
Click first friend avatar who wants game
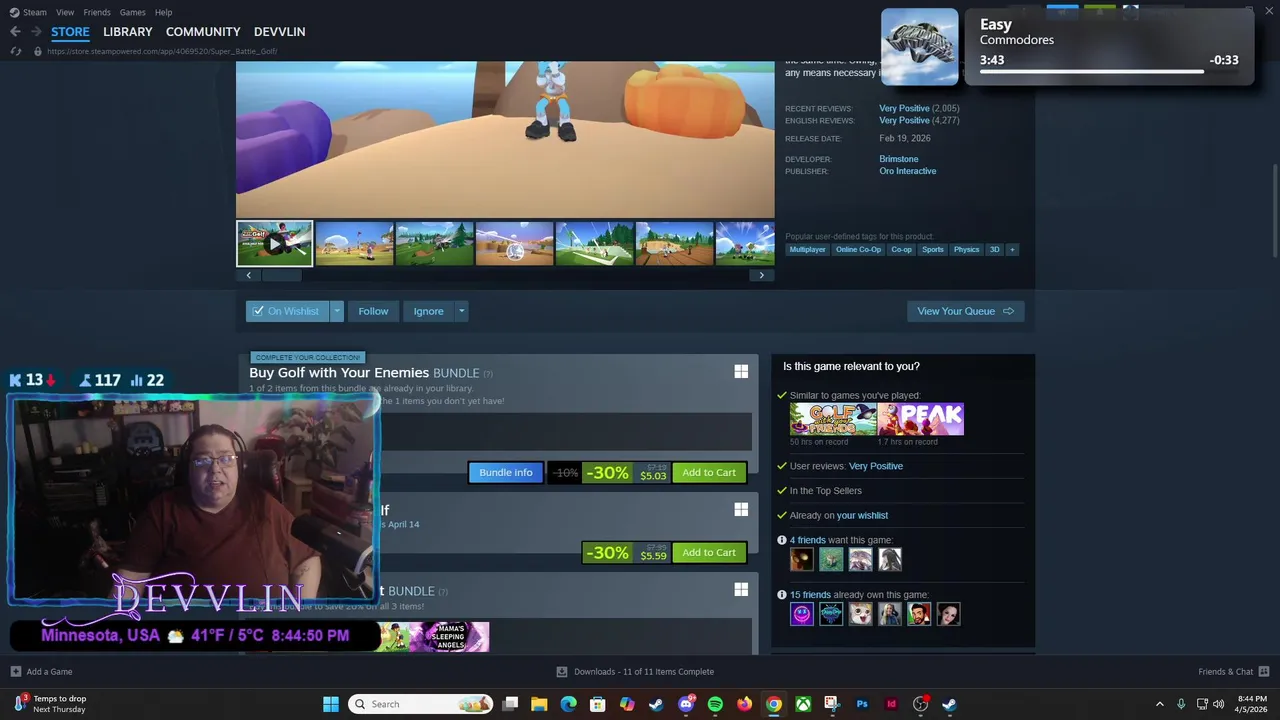(802, 560)
